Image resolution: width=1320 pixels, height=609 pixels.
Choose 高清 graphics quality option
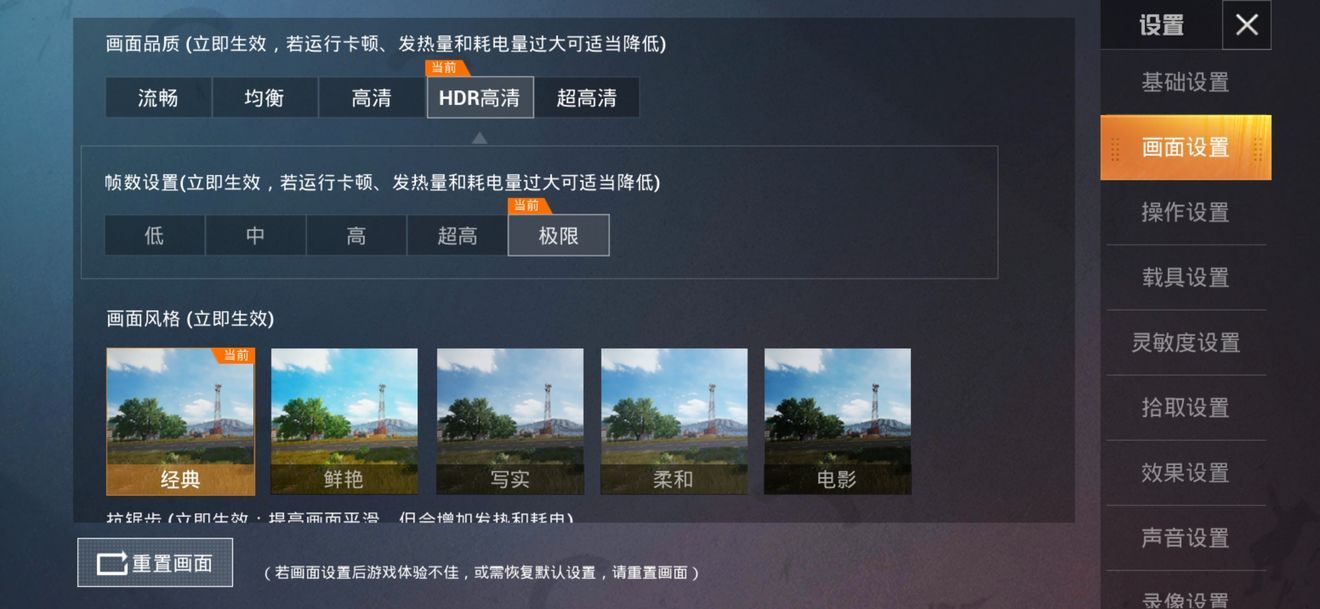(x=372, y=98)
